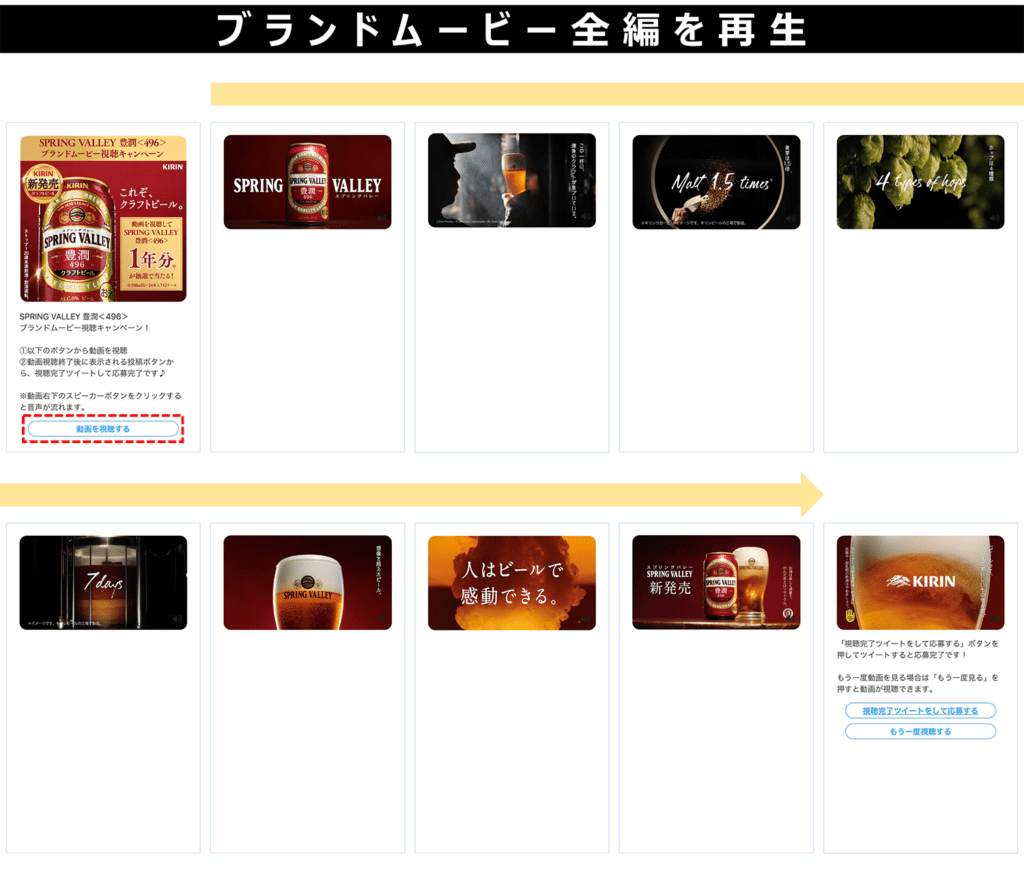
Task: Click the speaker icon on the Malt 1.5 times video
Action: coord(791,218)
